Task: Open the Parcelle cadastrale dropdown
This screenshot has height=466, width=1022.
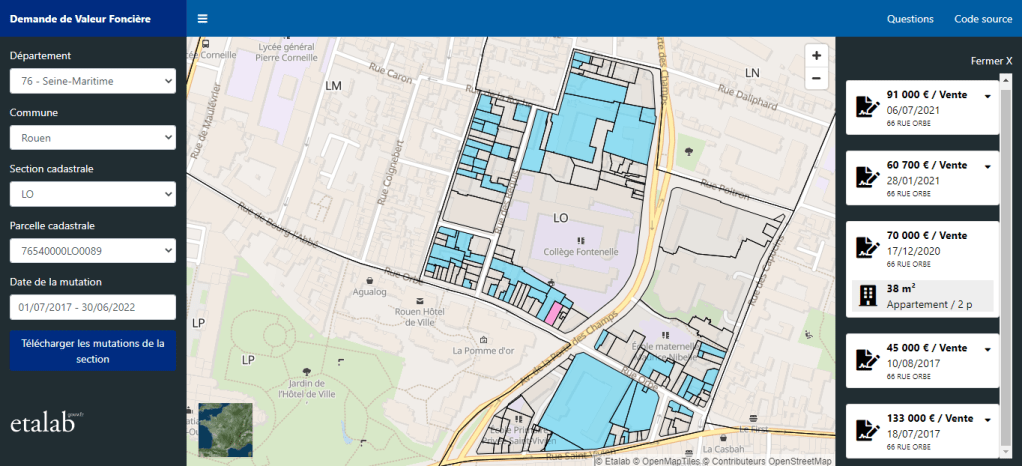Action: pyautogui.click(x=92, y=251)
